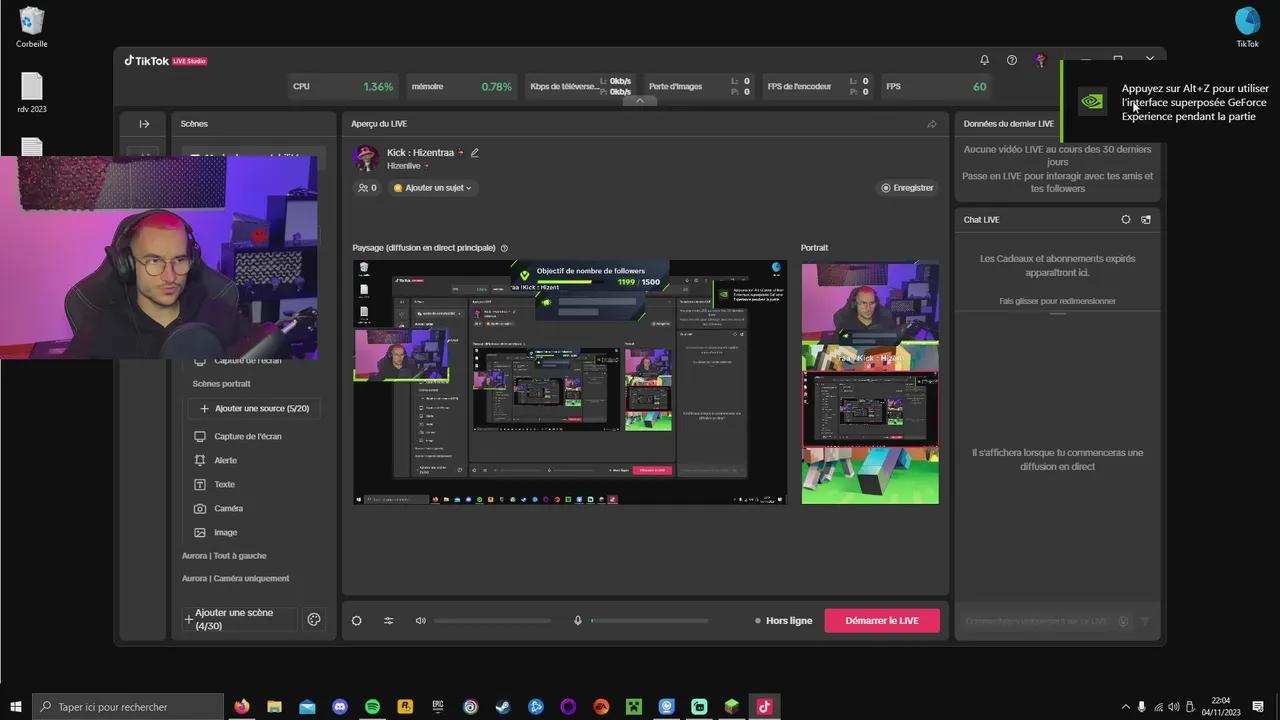This screenshot has height=720, width=1280.
Task: Click Ajouter une source (5/20)
Action: coord(255,409)
